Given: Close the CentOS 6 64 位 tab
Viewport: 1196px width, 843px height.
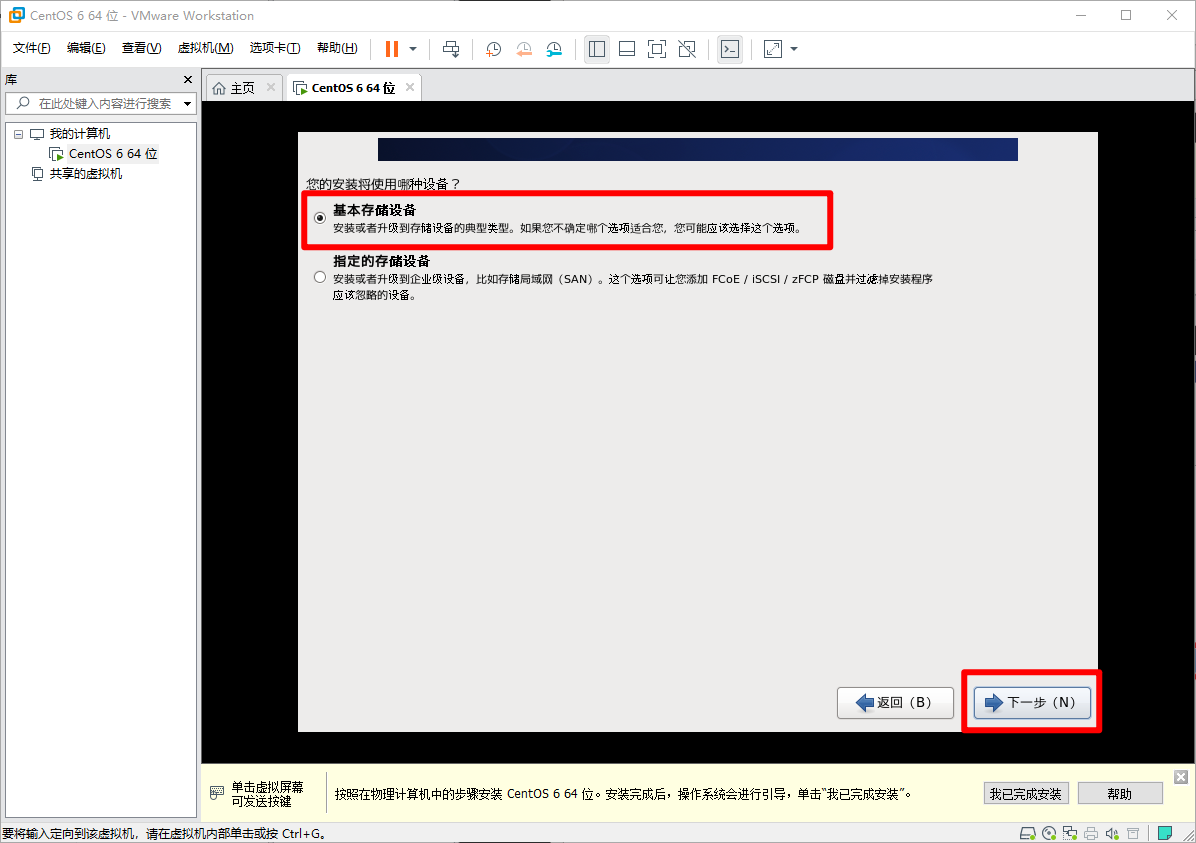Looking at the screenshot, I should [x=410, y=87].
